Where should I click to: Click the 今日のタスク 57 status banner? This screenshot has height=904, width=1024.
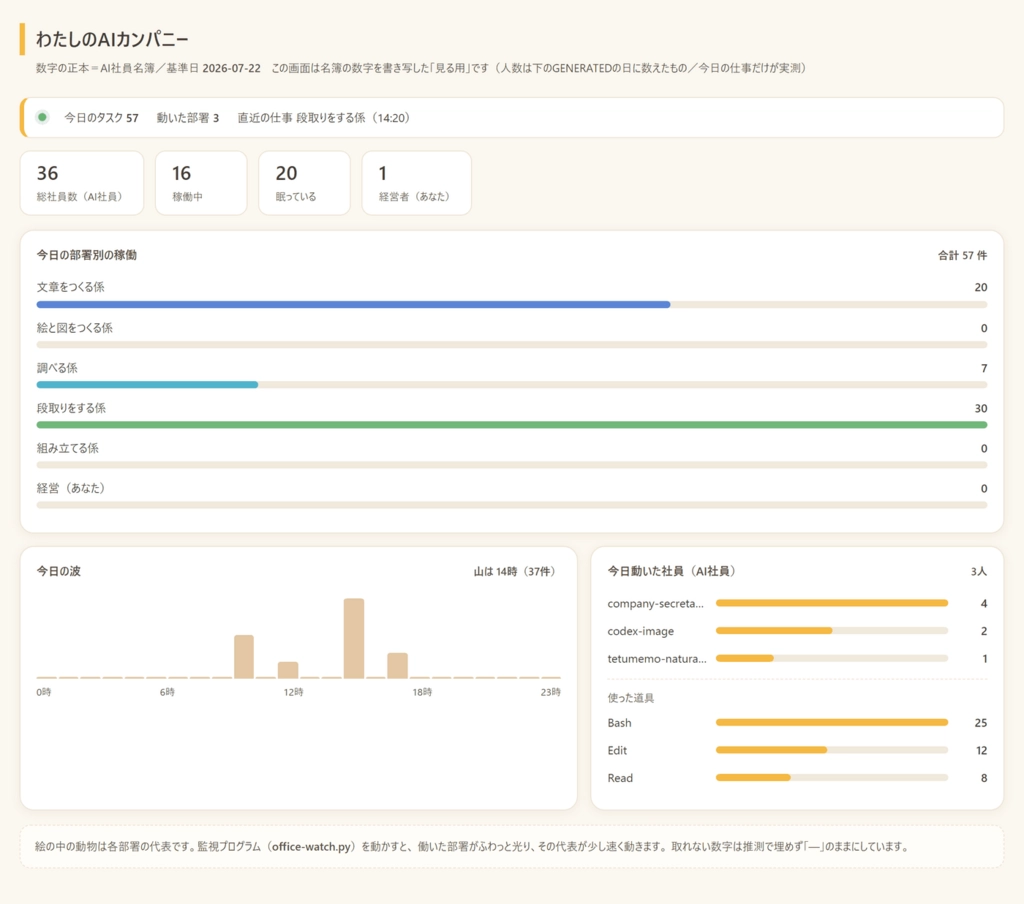[x=512, y=118]
